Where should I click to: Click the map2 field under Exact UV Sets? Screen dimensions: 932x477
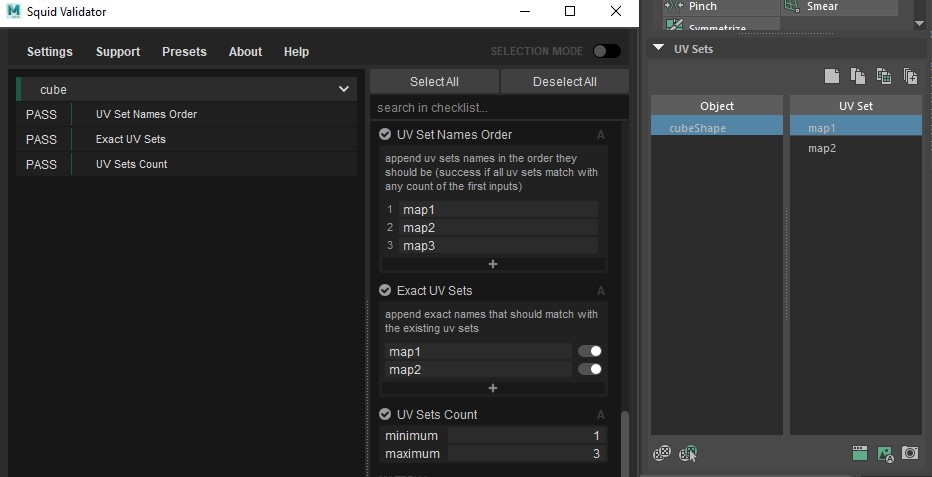click(x=478, y=369)
